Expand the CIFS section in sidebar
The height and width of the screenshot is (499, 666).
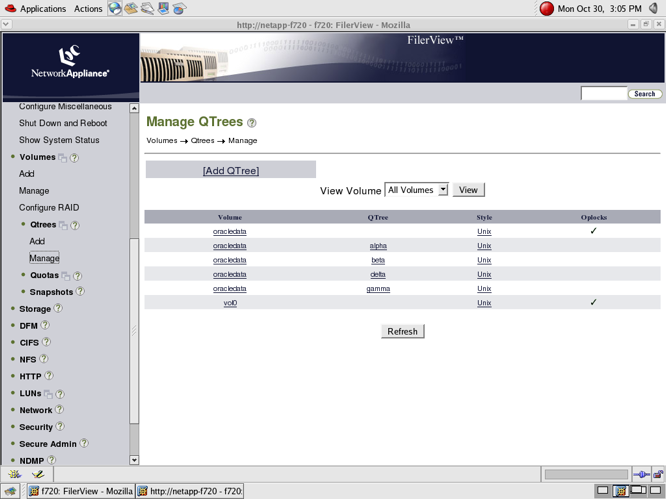pyautogui.click(x=29, y=343)
